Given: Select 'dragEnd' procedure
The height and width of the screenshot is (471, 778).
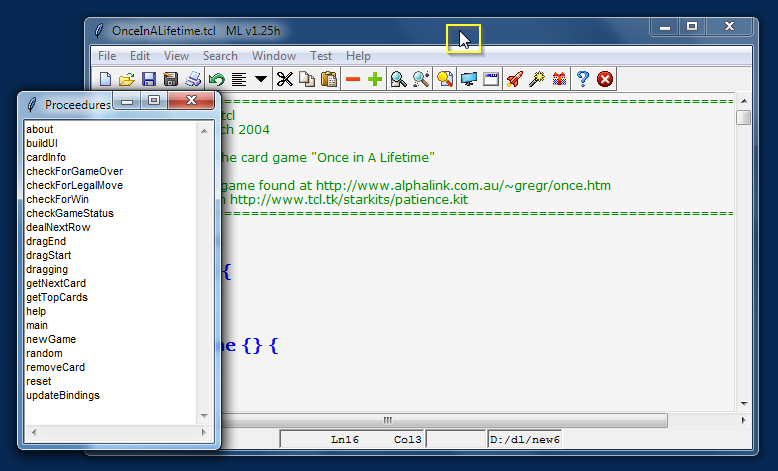Looking at the screenshot, I should click(x=46, y=241).
